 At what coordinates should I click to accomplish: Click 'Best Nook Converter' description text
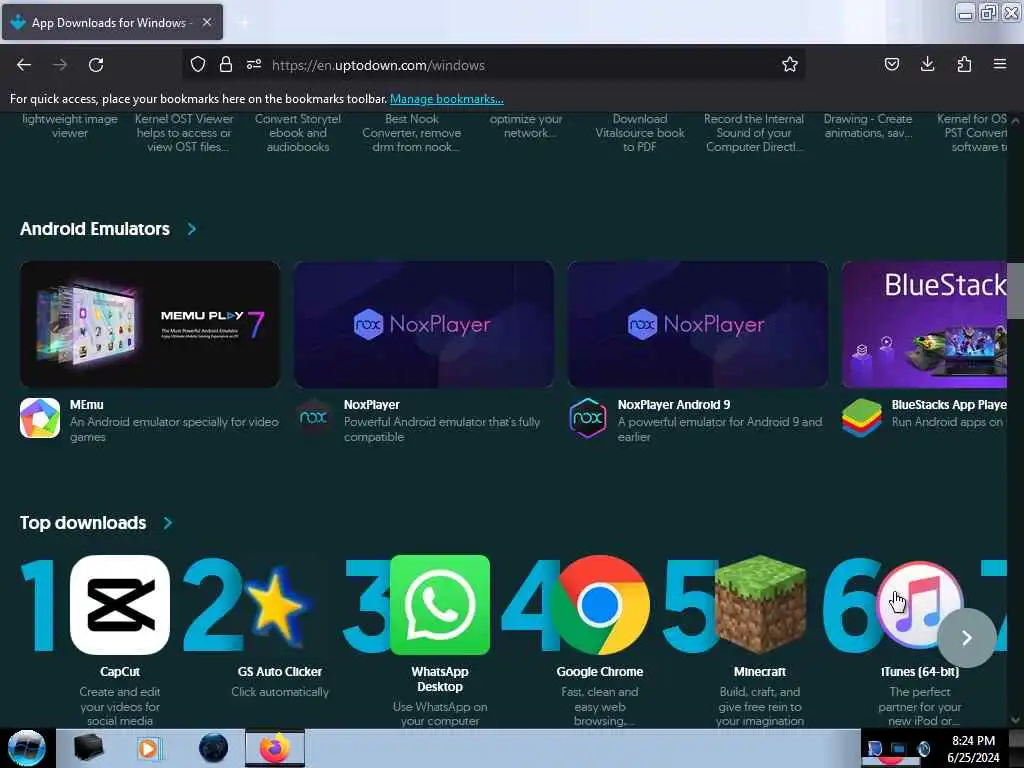[411, 133]
